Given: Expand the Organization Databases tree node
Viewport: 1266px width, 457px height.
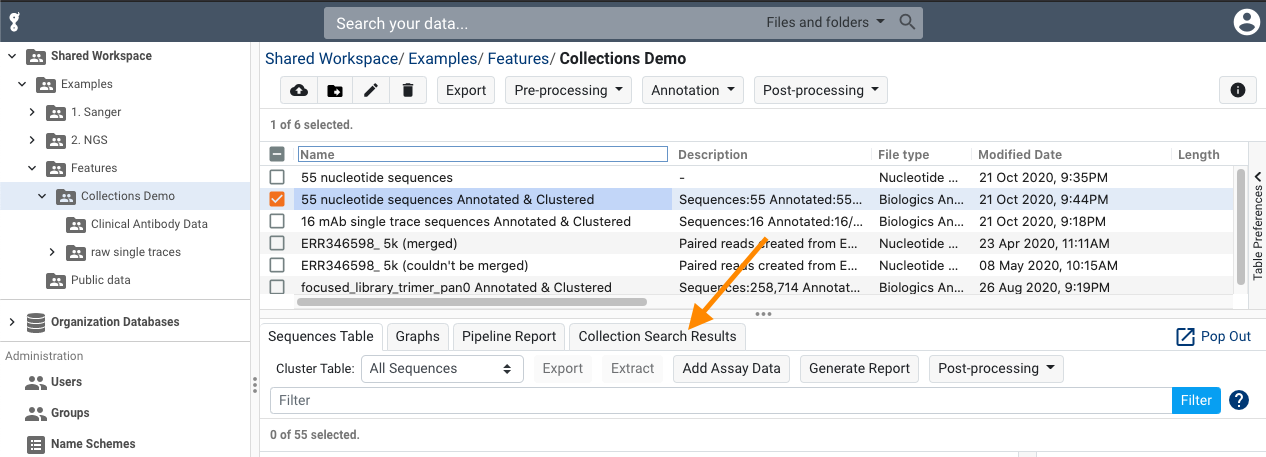Looking at the screenshot, I should [12, 322].
